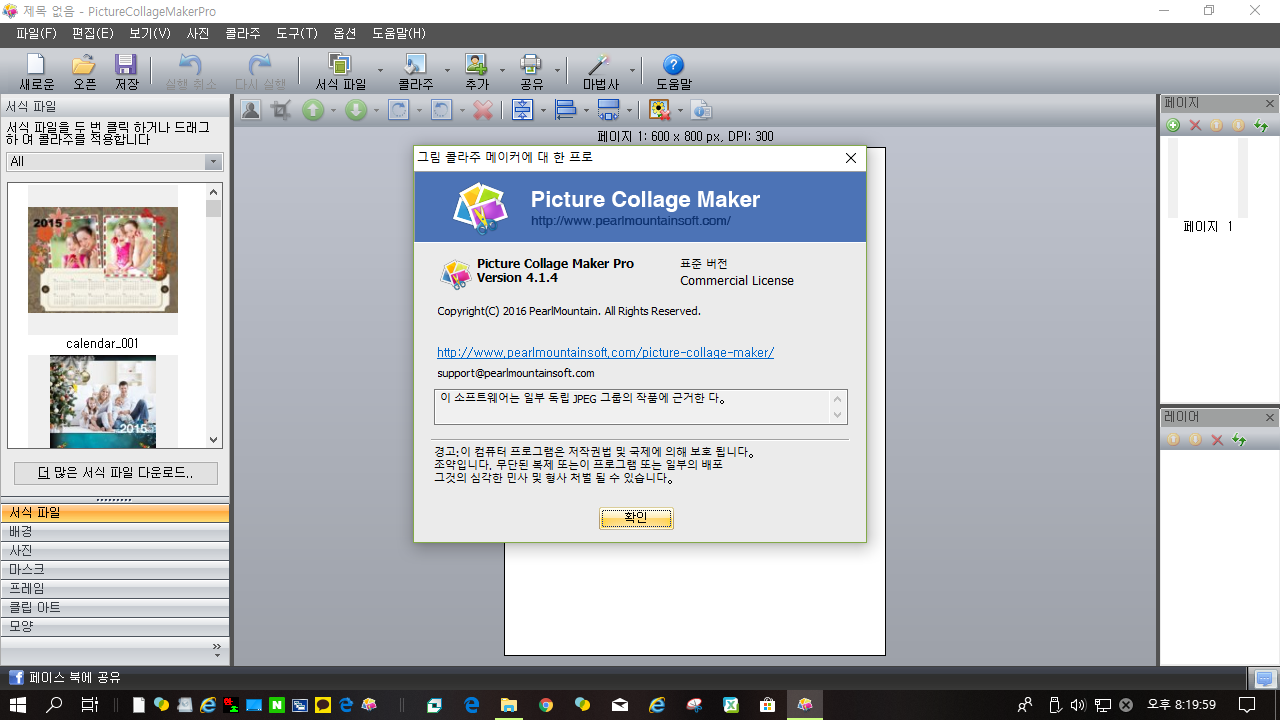This screenshot has width=1280, height=720.
Task: Open the 도구(T) menu
Action: pos(297,34)
